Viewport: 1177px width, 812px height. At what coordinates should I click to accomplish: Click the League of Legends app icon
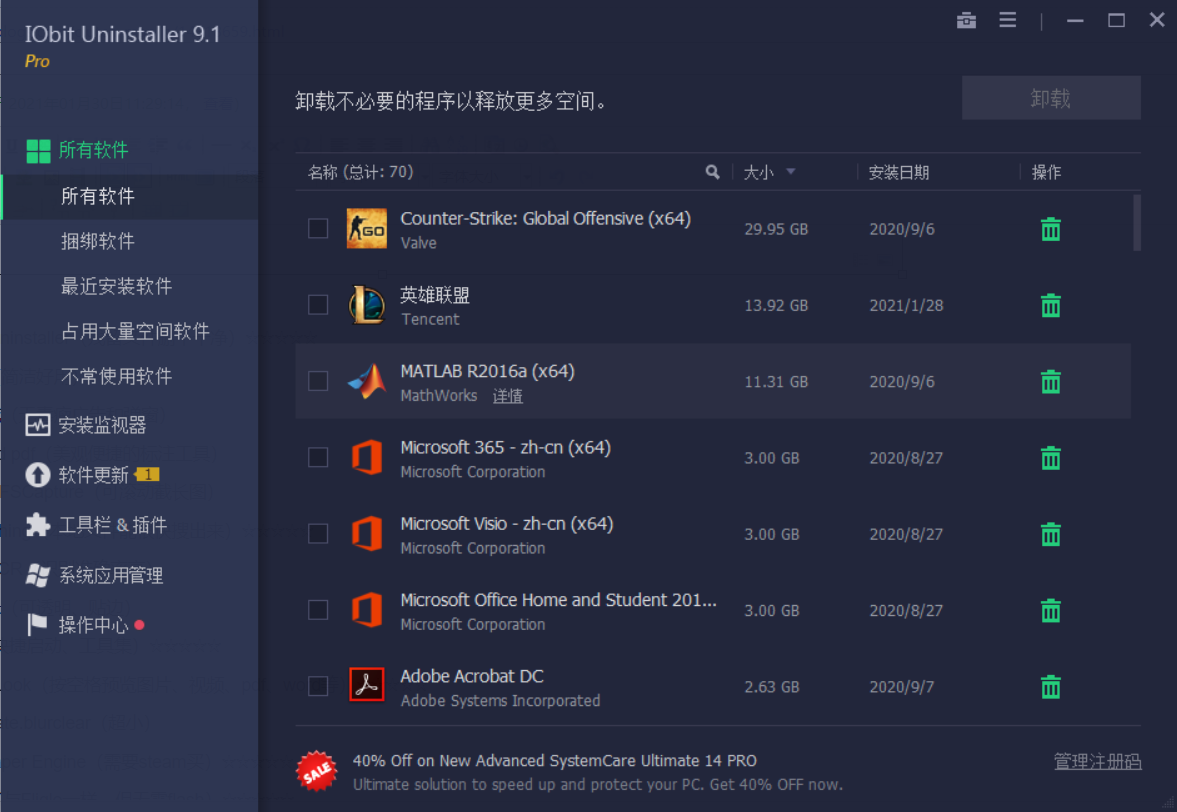[x=366, y=305]
